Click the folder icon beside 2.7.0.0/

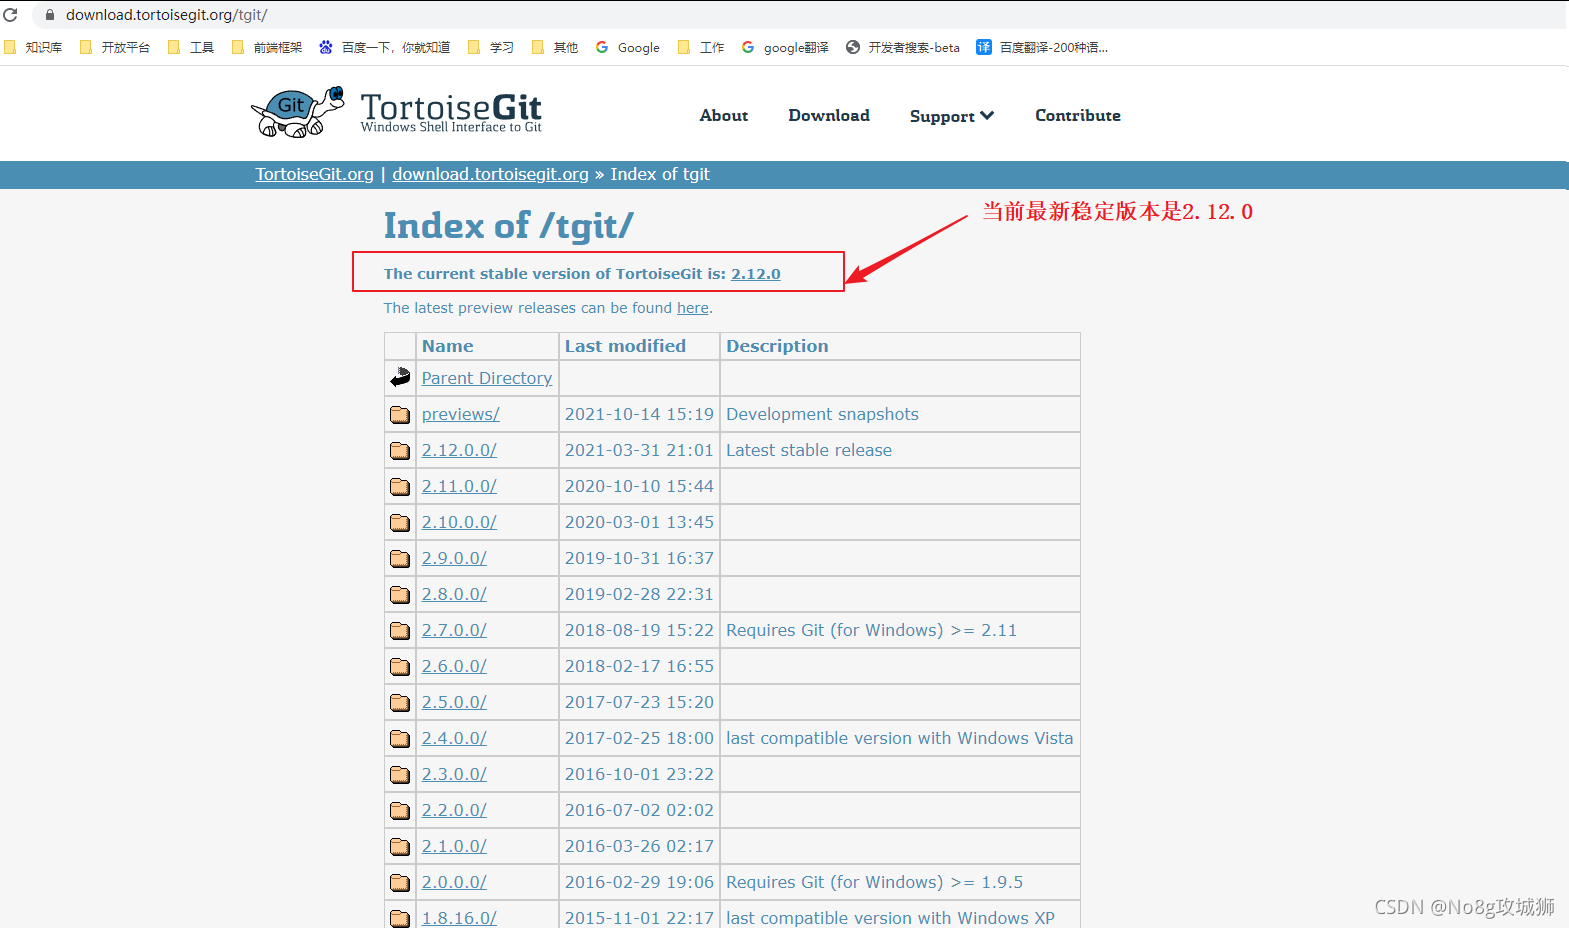pyautogui.click(x=400, y=630)
